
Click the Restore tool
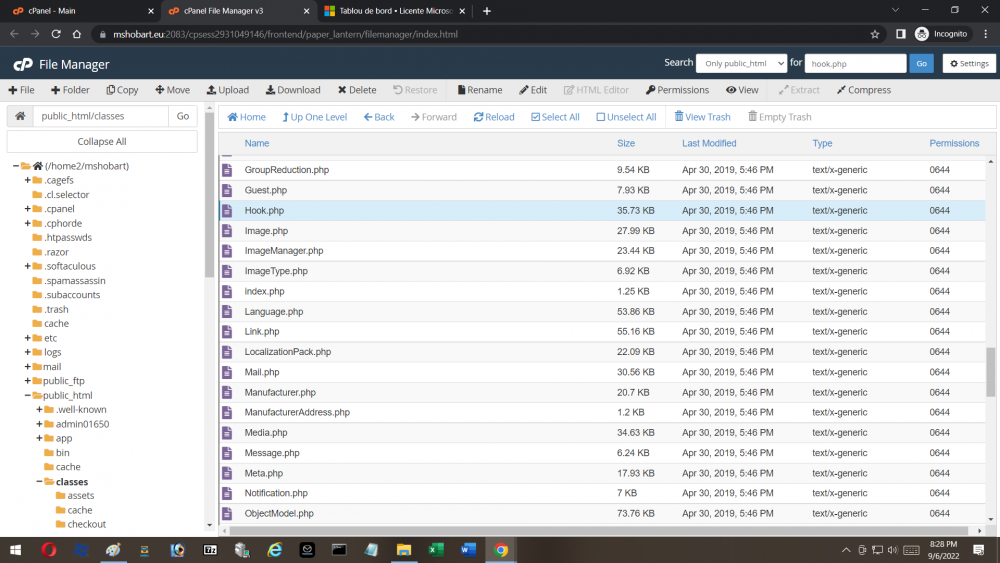415,90
